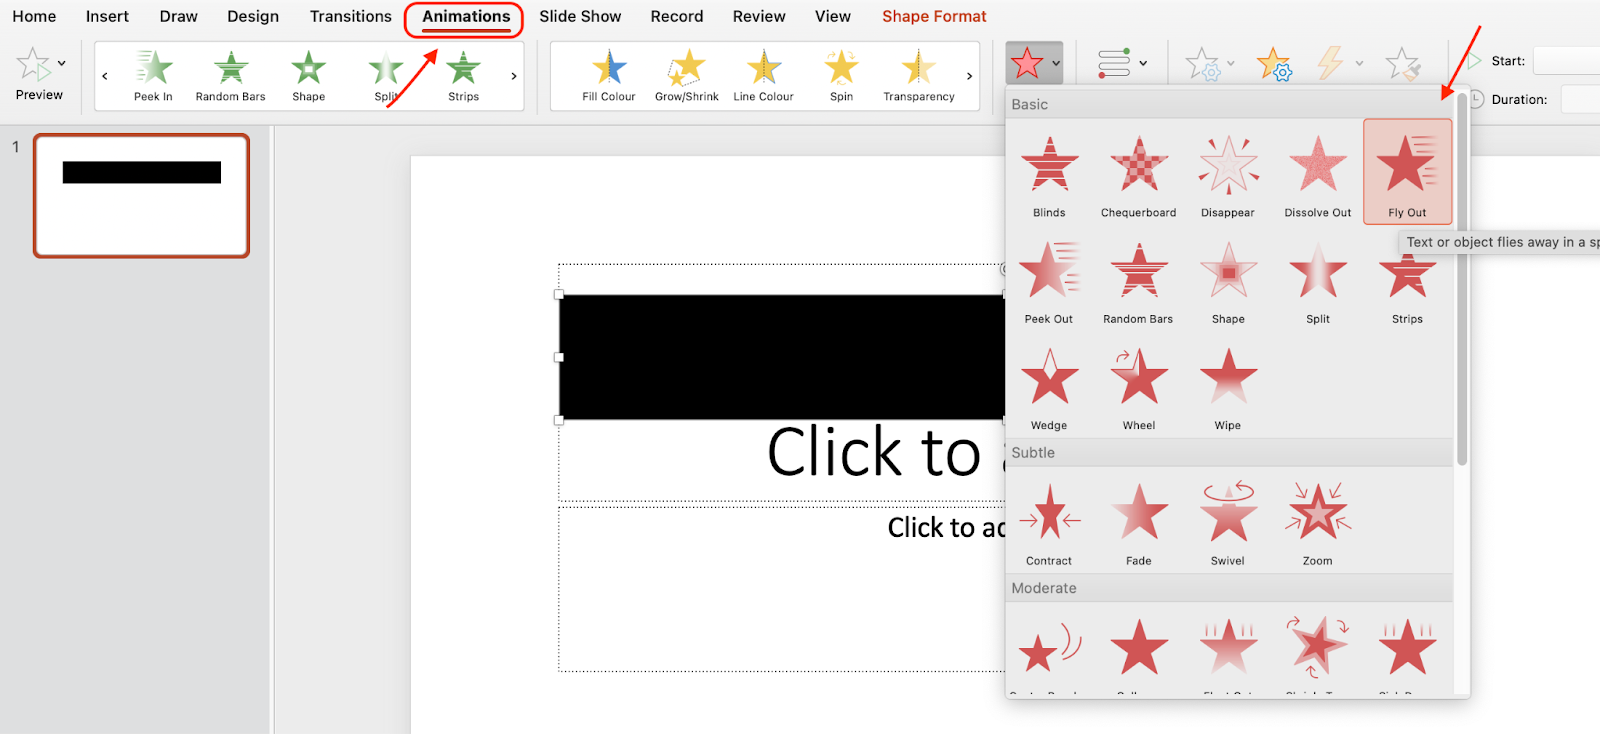Show more entrance effects with right chevron

click(x=514, y=76)
